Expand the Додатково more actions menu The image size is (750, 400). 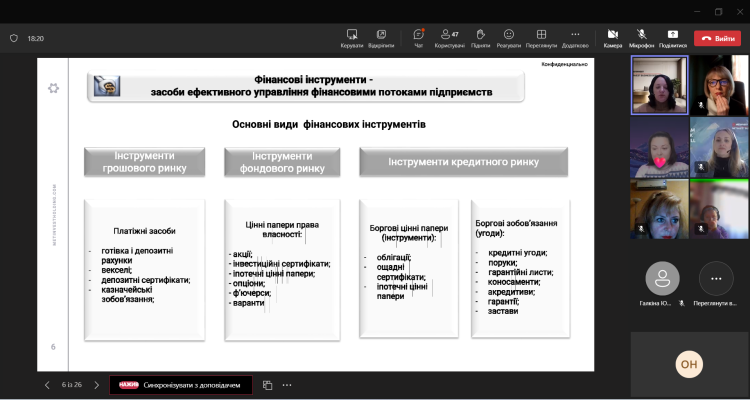tap(575, 36)
